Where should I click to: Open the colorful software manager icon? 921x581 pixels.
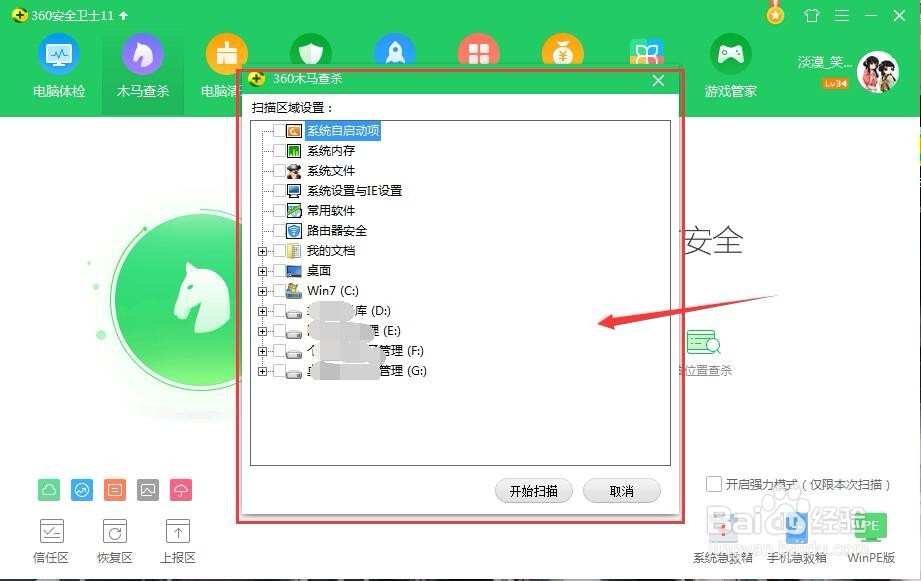[646, 52]
